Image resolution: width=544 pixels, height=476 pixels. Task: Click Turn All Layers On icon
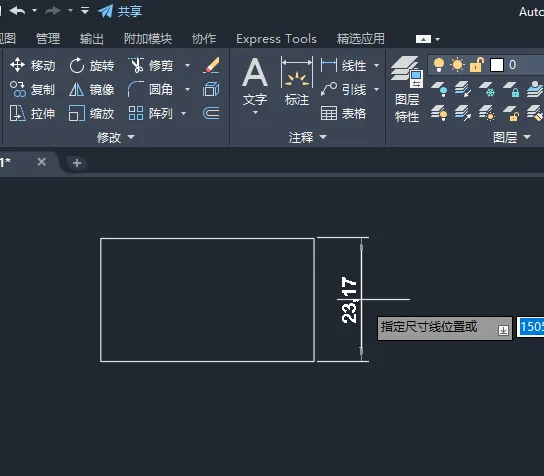point(440,113)
